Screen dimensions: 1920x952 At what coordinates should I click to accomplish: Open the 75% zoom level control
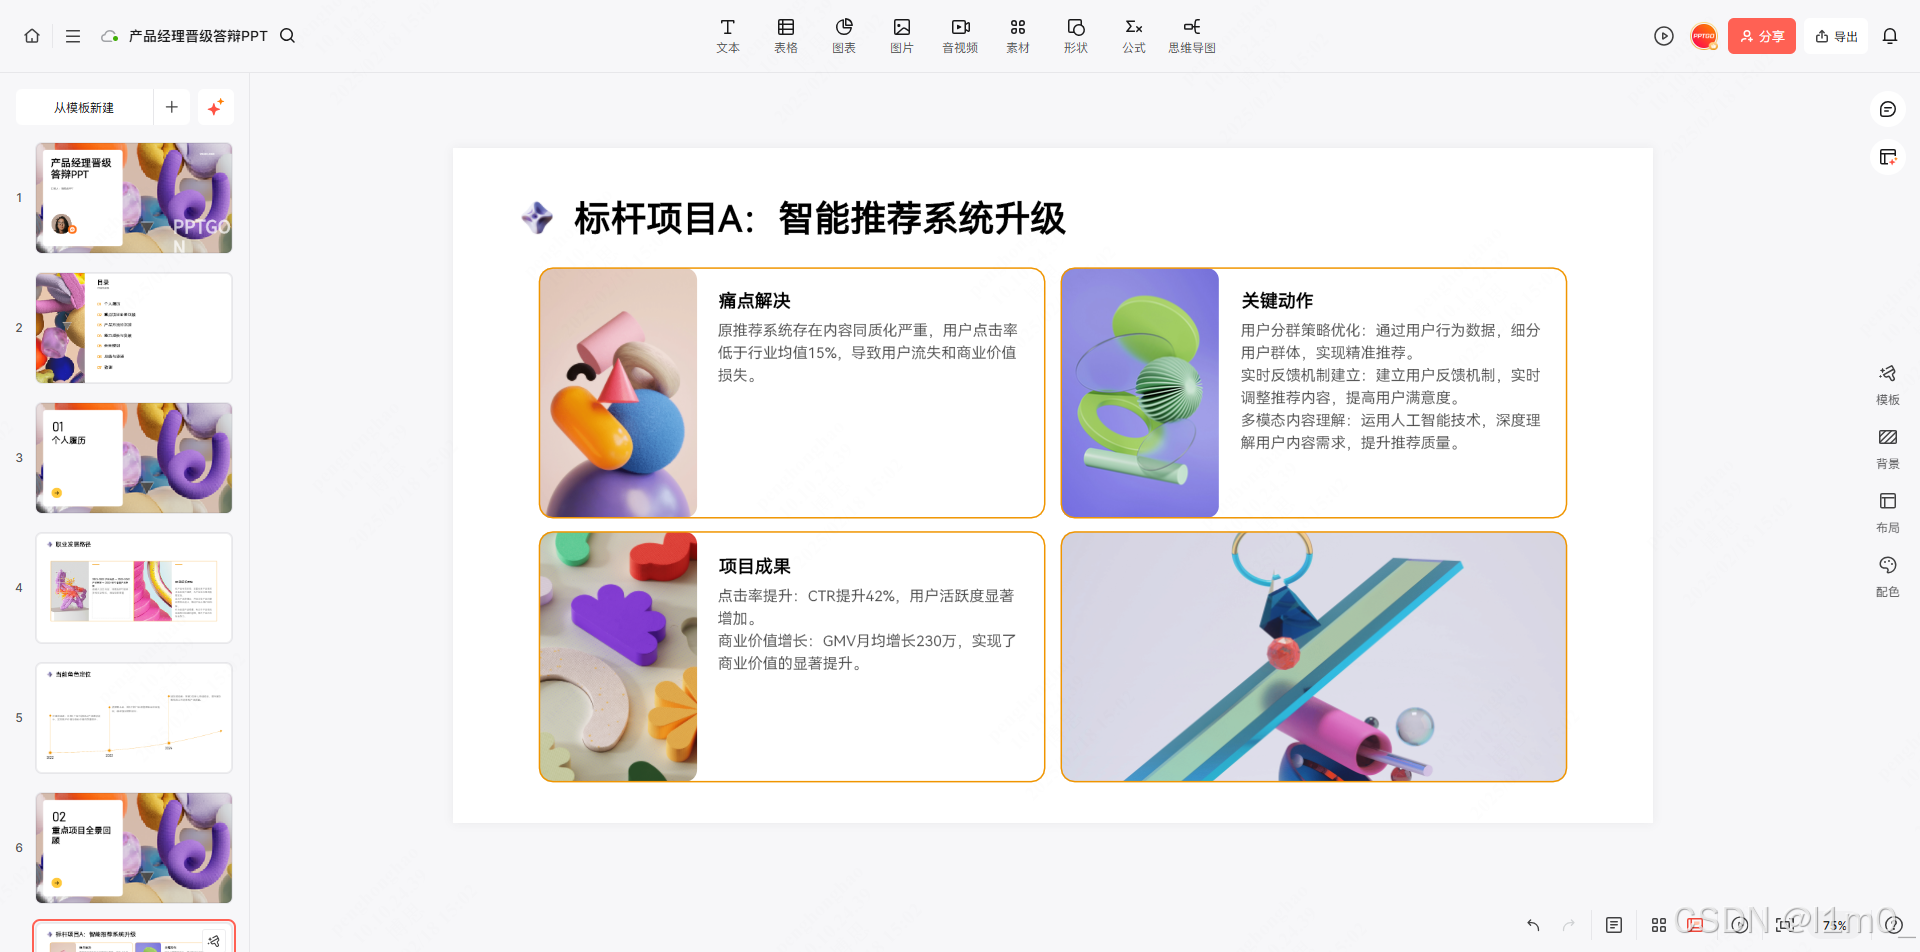tap(1834, 925)
